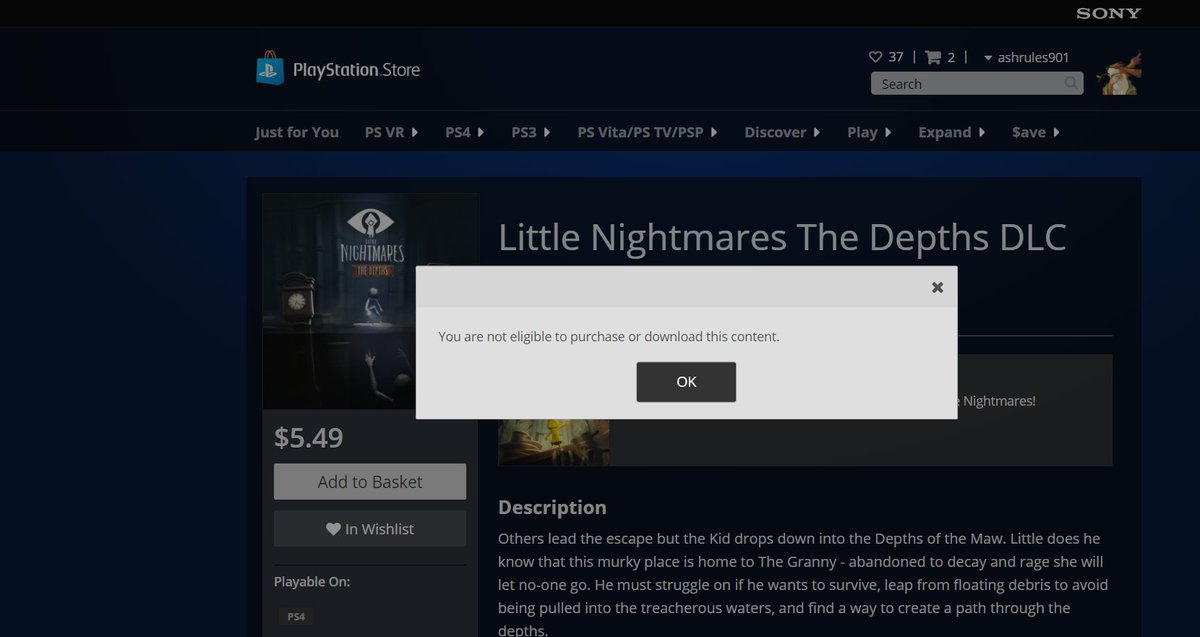Click the PS4 platform badge

(296, 617)
